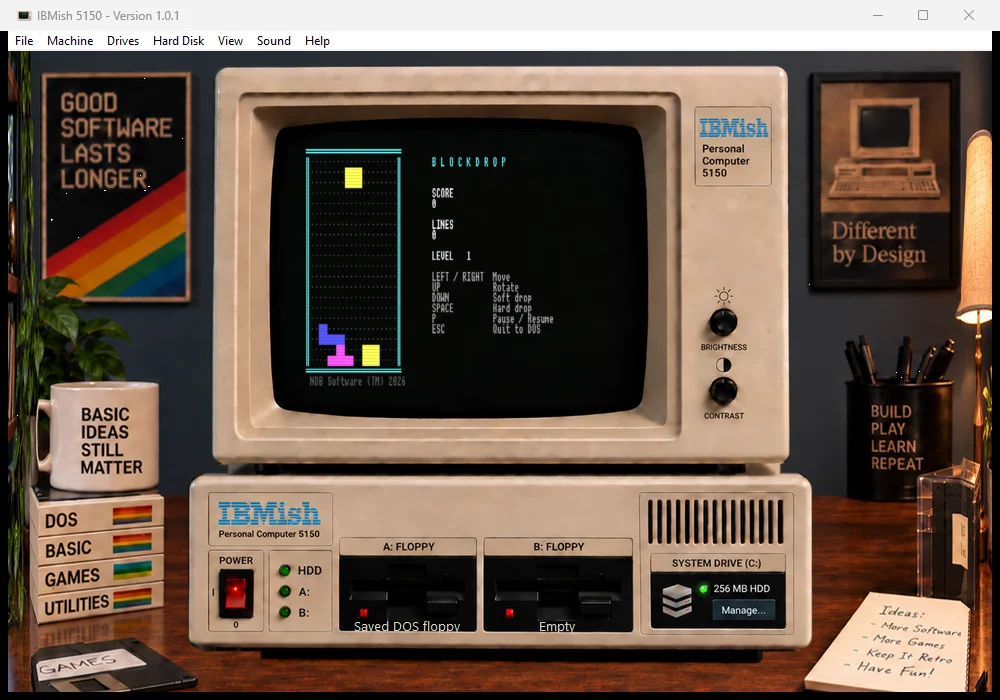Click the BLOCKDROP title on the CRT screen
The width and height of the screenshot is (1000, 700).
click(x=469, y=162)
